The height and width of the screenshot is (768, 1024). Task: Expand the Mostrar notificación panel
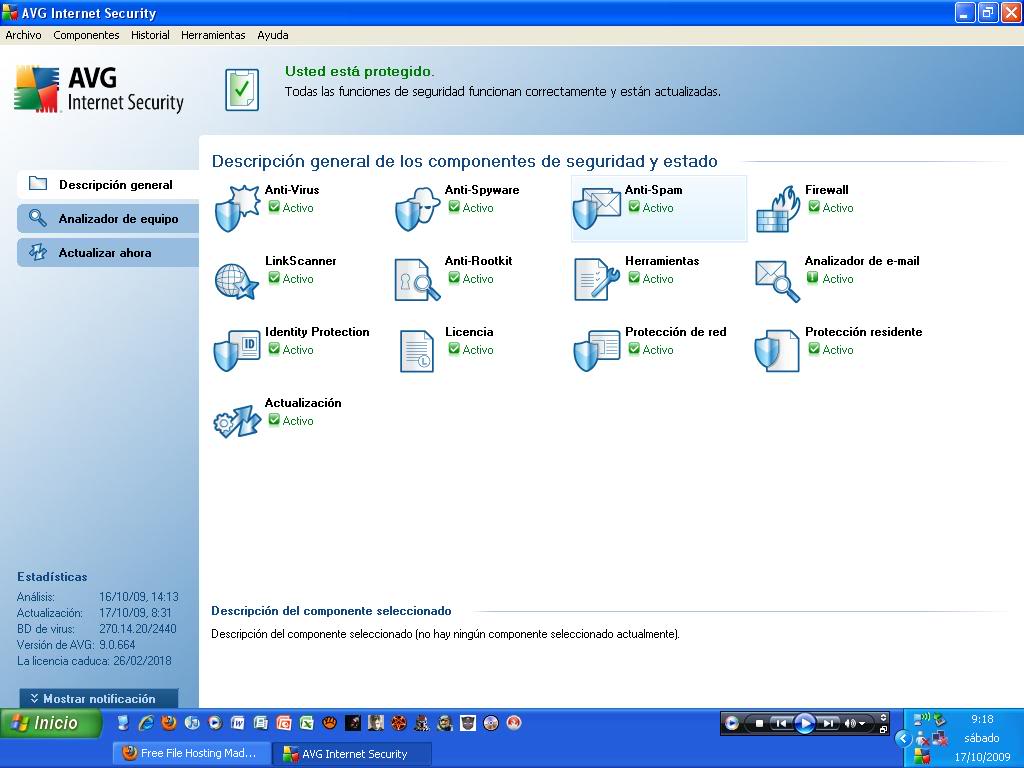[99, 698]
